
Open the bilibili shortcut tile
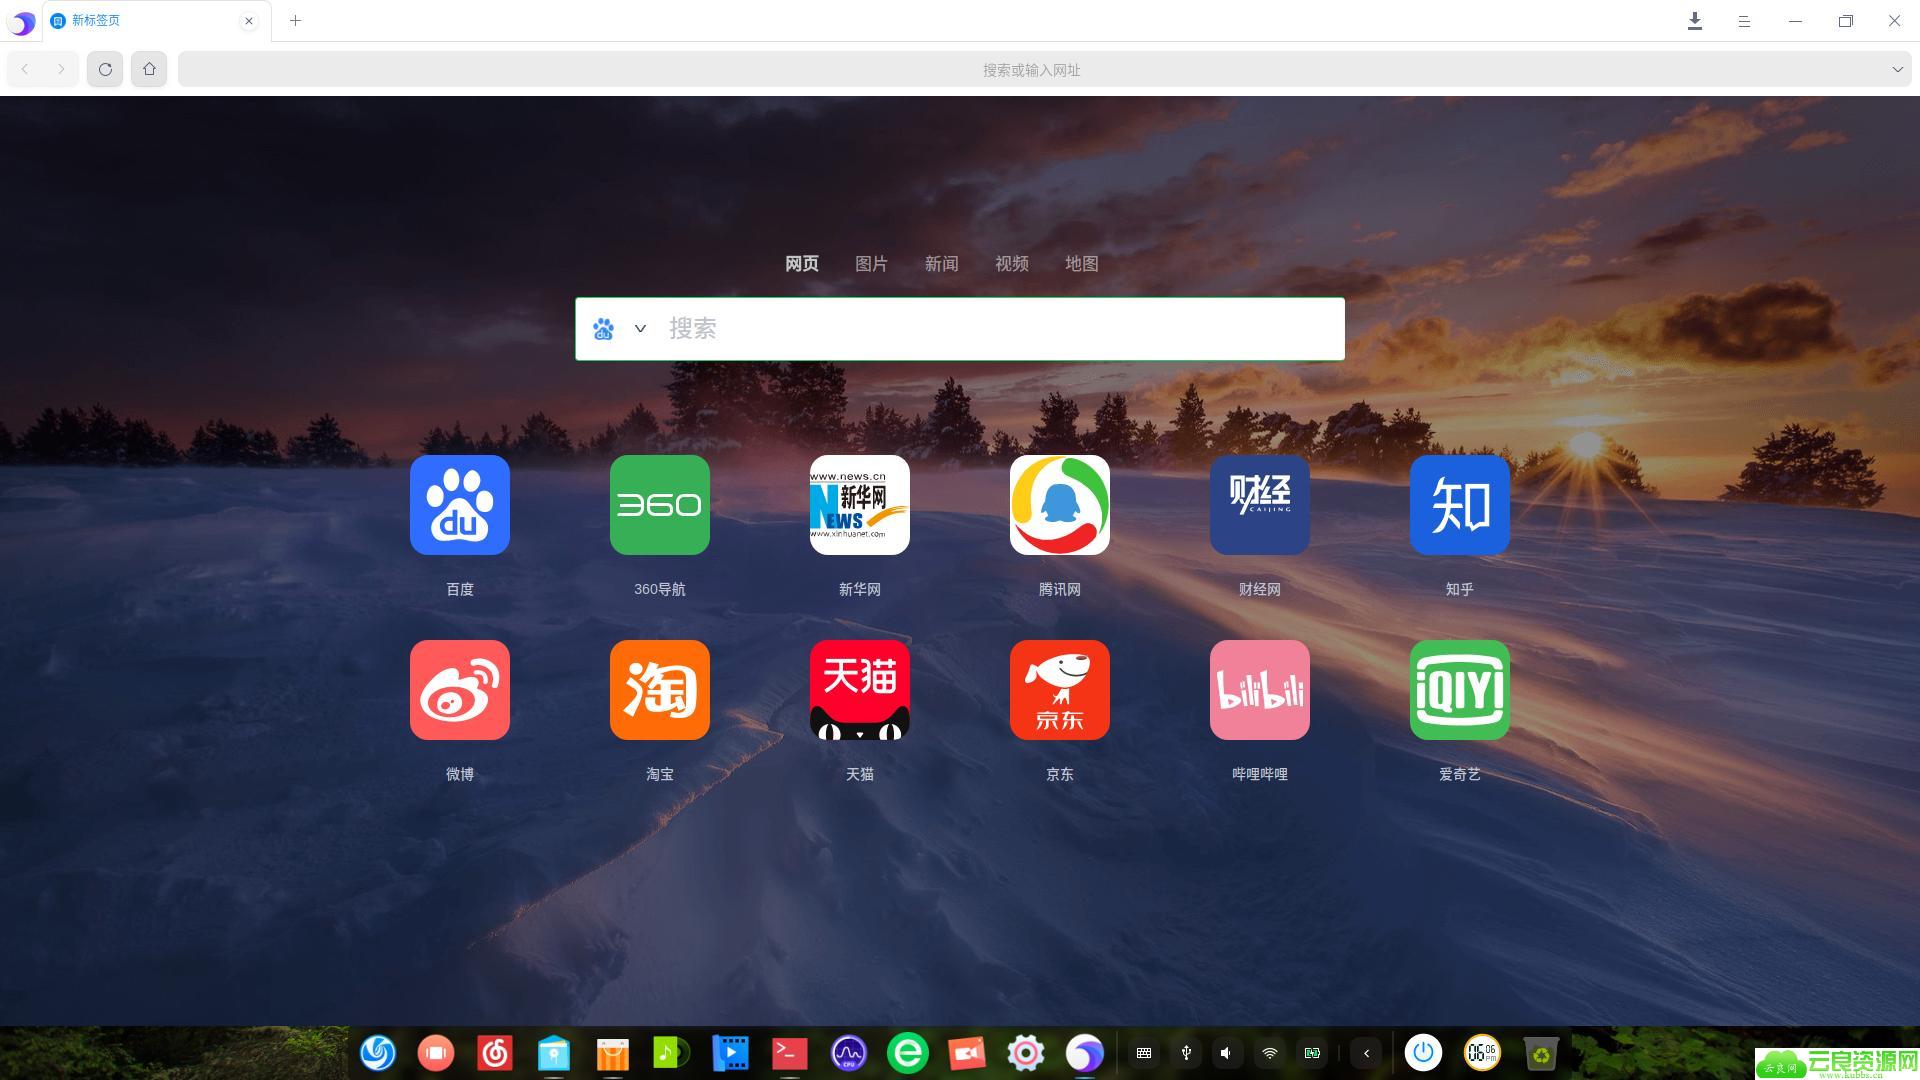(1260, 690)
